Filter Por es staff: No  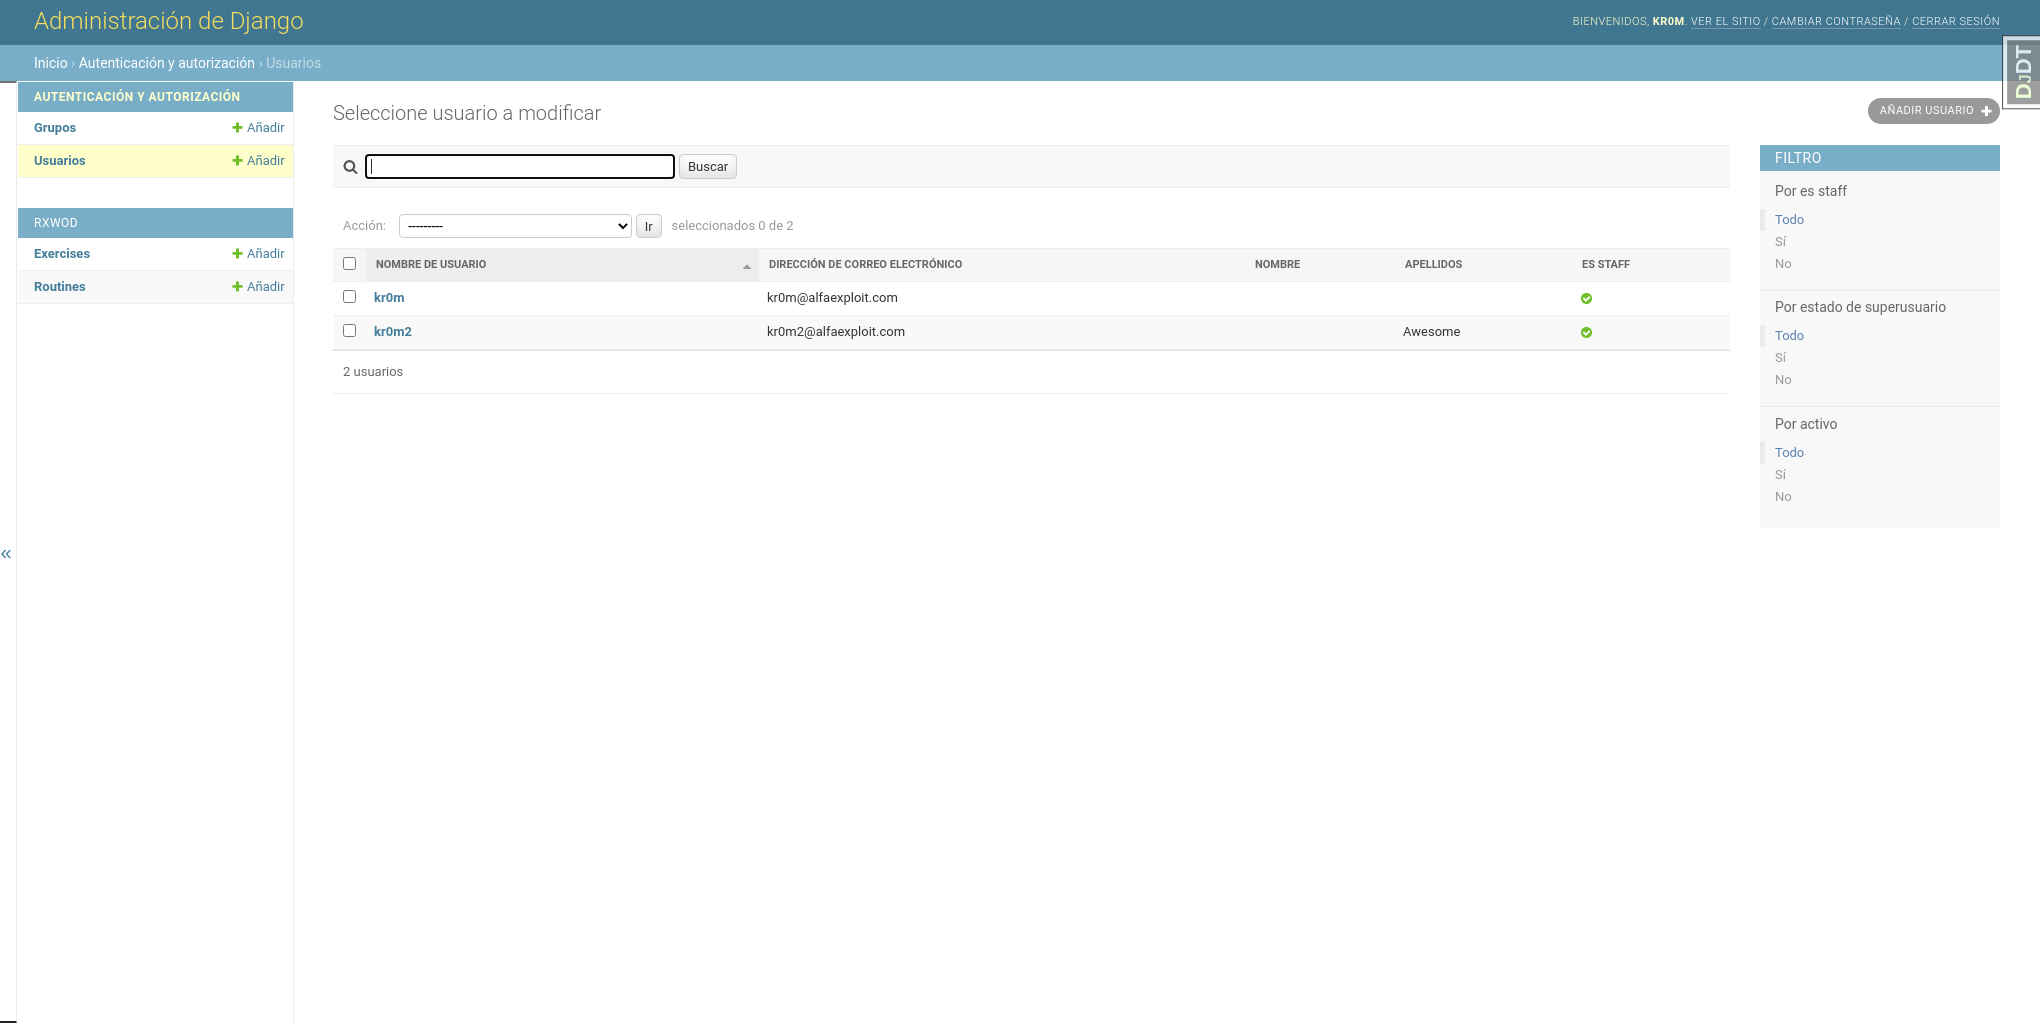click(1783, 264)
